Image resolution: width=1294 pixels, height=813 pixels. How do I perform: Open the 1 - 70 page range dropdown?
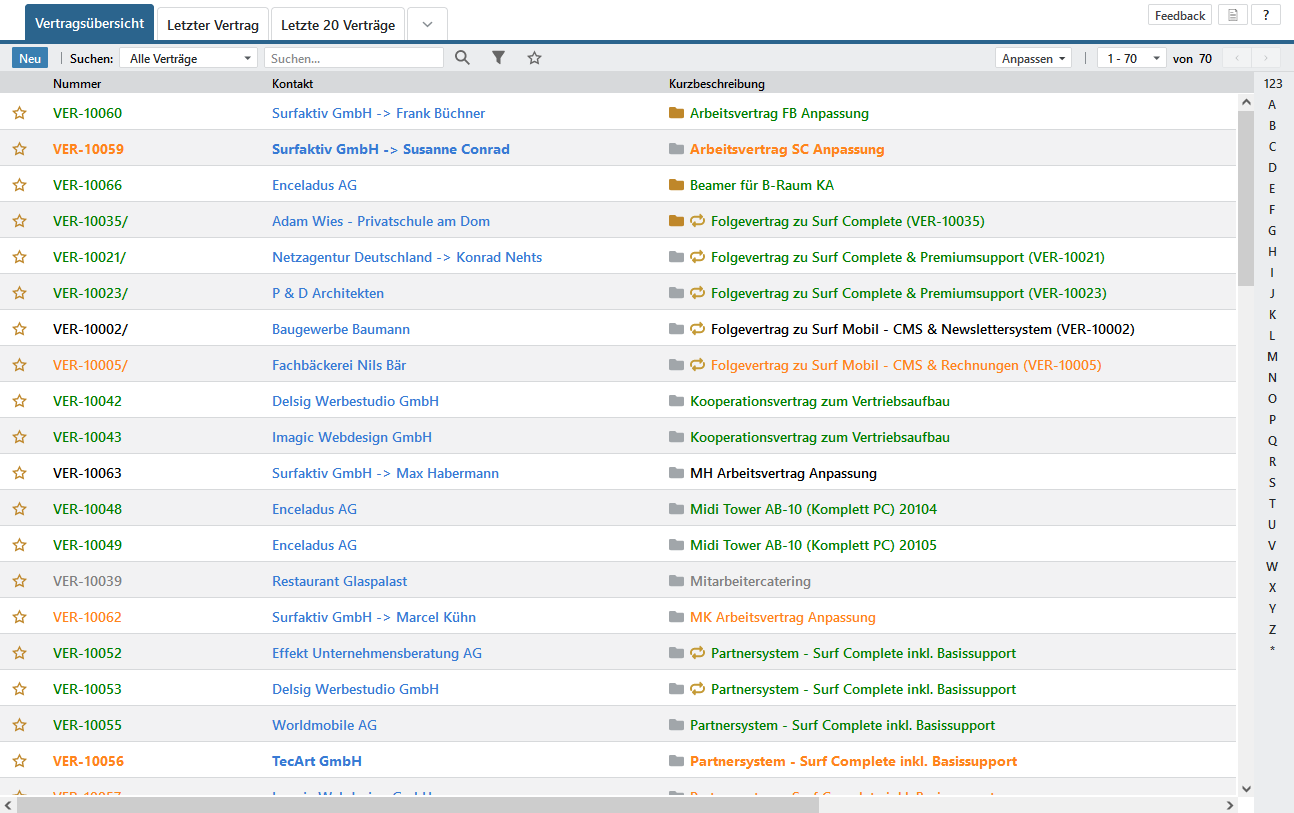point(1131,58)
